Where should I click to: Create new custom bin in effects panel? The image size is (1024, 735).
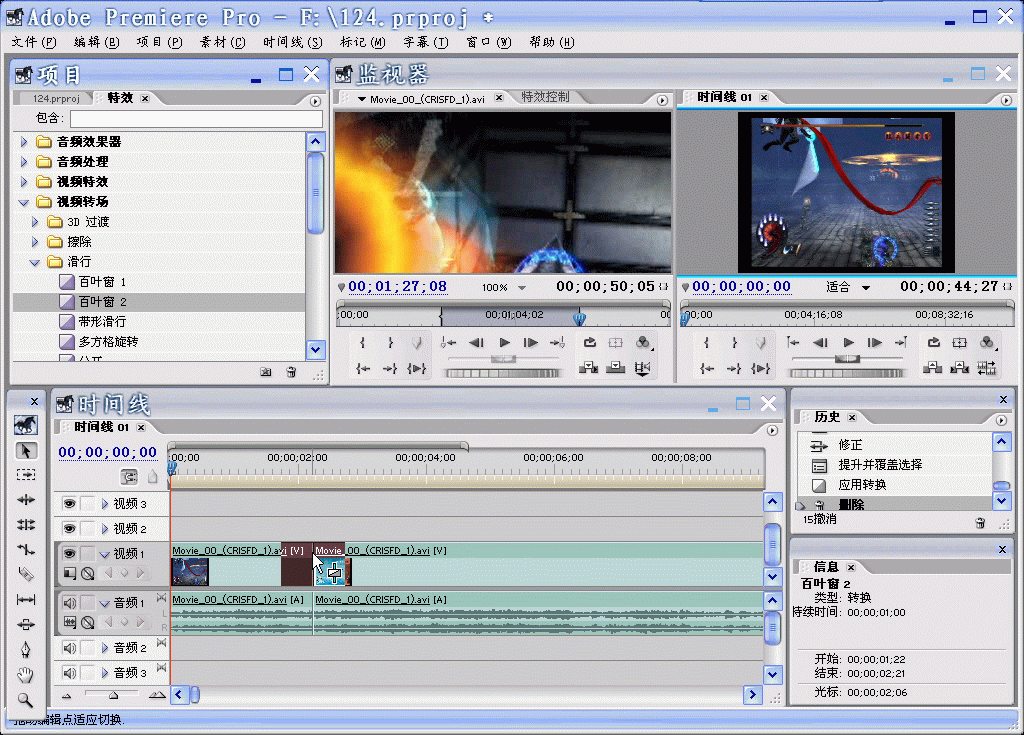266,372
